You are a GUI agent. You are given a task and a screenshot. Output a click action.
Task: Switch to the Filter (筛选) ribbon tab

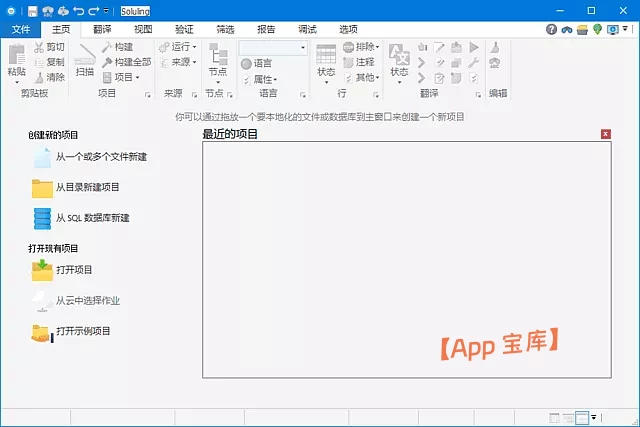coord(225,29)
